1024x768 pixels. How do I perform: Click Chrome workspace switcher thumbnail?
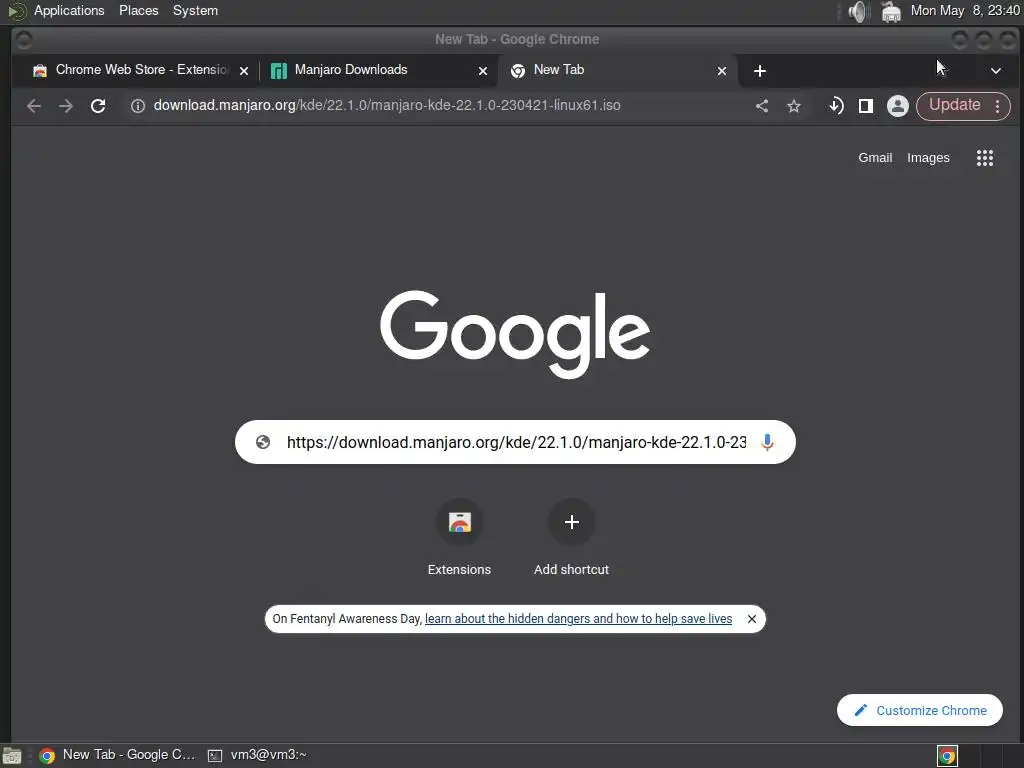click(948, 756)
